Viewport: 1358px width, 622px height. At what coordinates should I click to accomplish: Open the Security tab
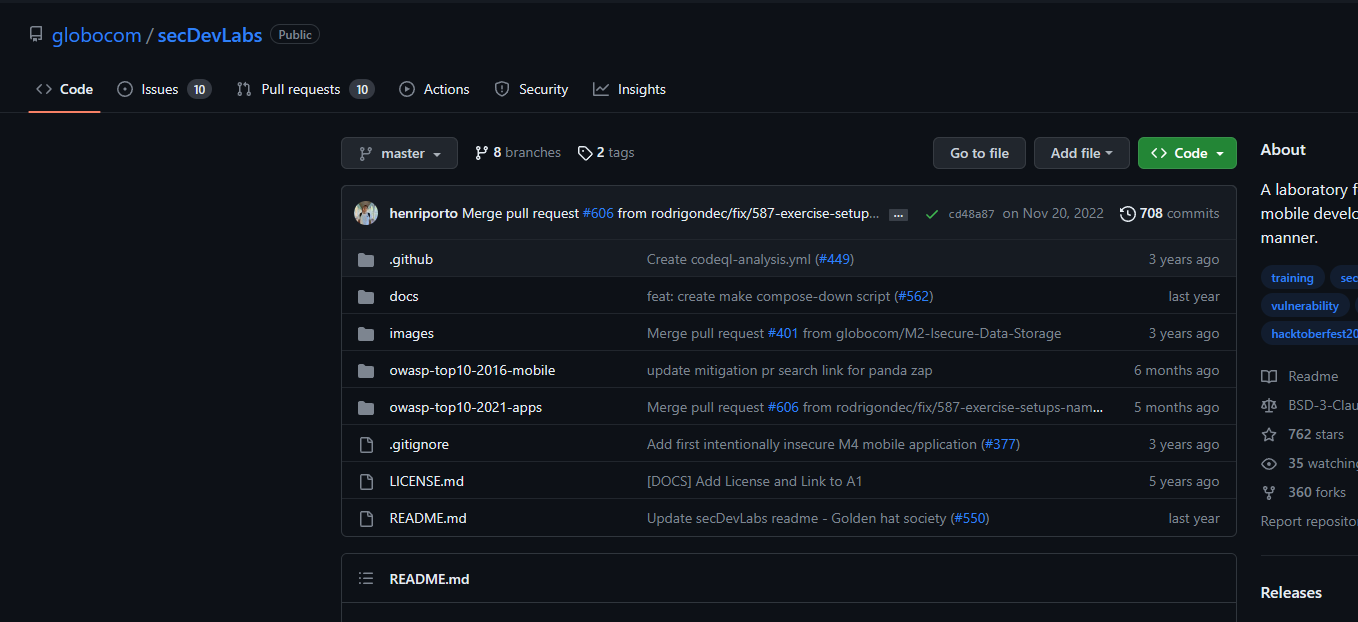[x=531, y=89]
